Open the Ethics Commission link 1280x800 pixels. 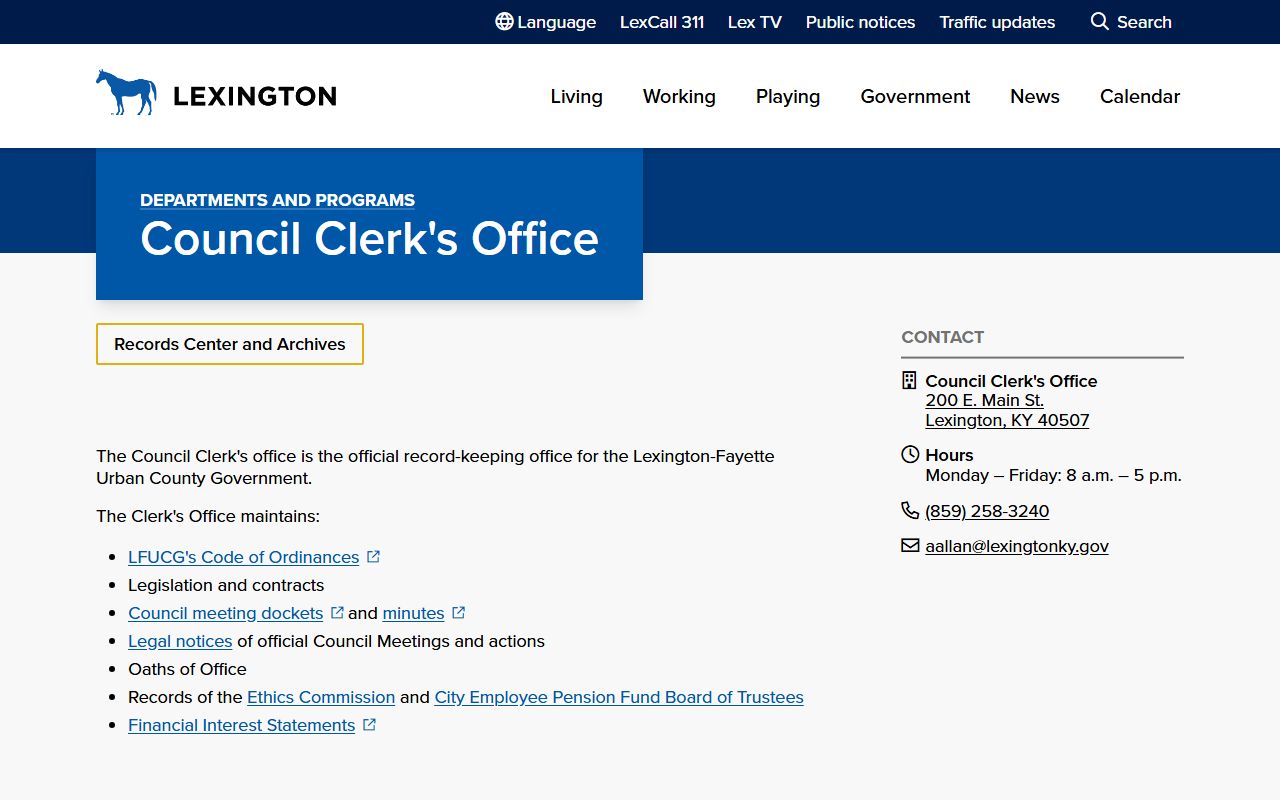click(321, 697)
